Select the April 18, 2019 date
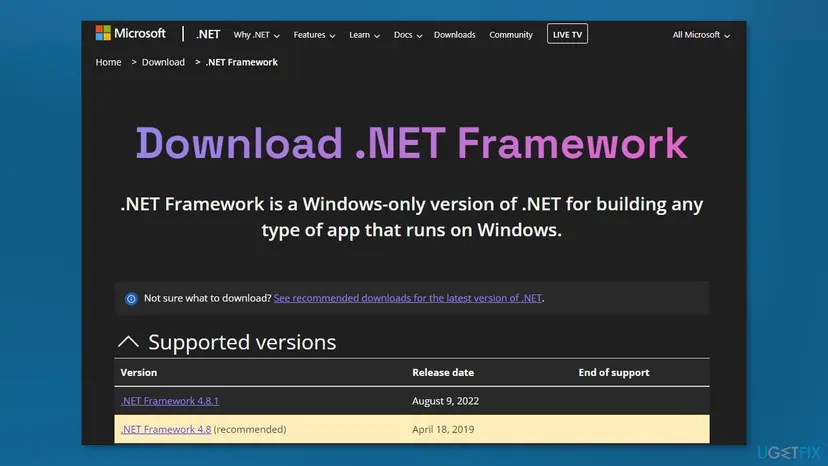 pyautogui.click(x=443, y=430)
